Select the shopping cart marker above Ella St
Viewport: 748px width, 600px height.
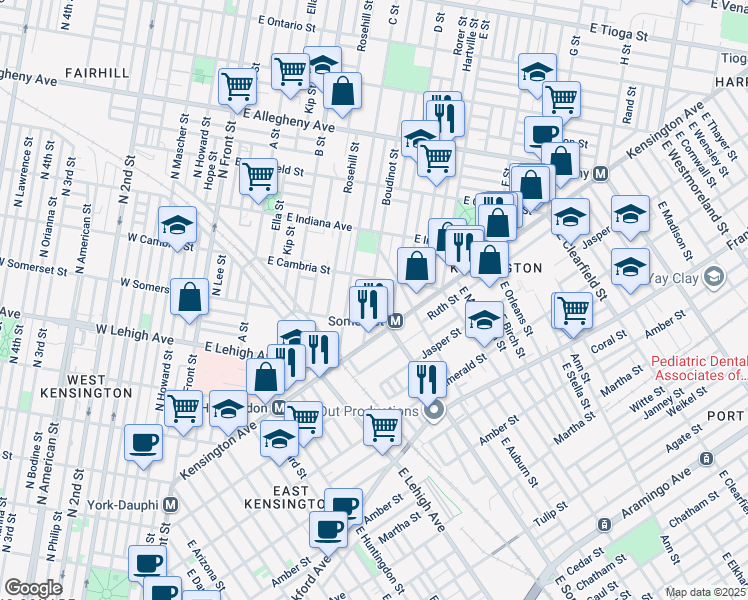258,179
